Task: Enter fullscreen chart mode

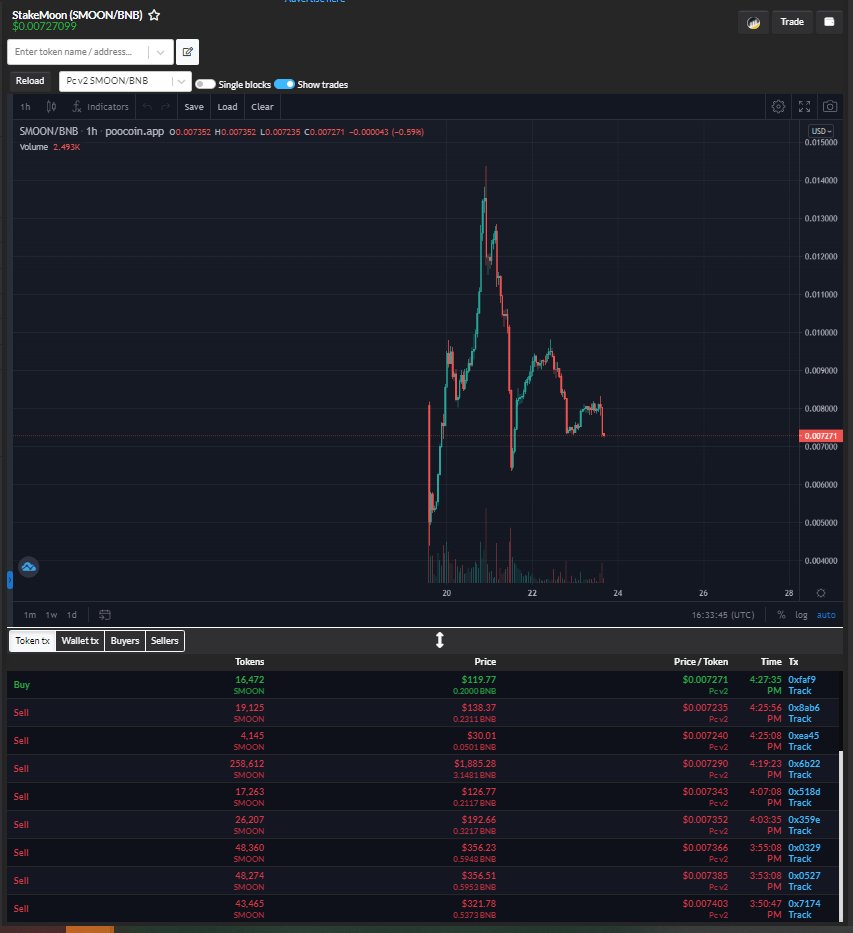Action: pos(804,107)
